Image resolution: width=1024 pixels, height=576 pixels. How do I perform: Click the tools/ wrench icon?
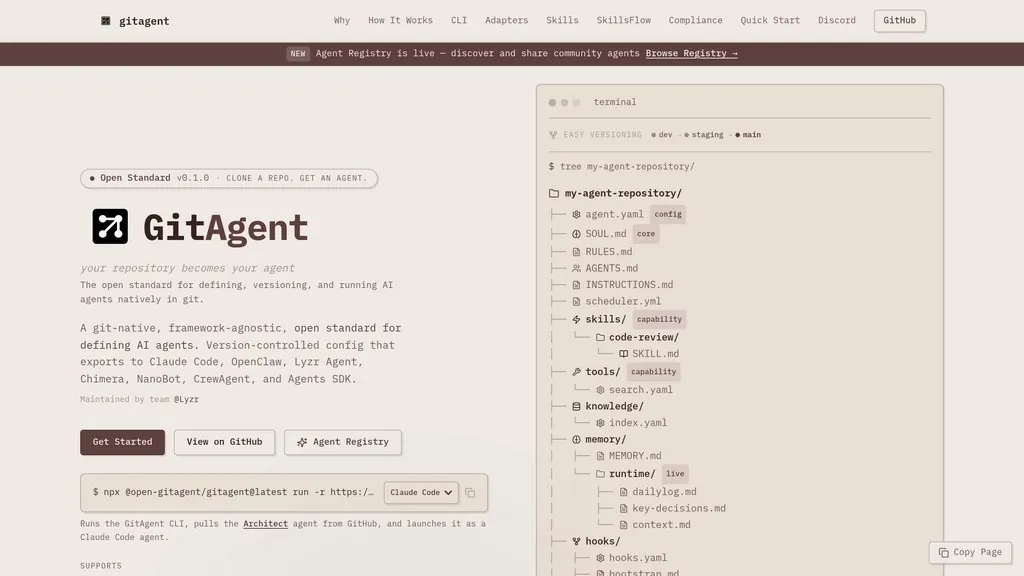click(x=576, y=372)
